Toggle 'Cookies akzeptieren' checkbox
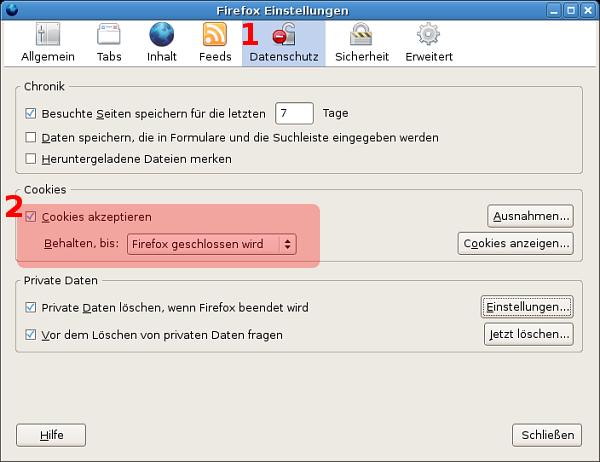 [x=31, y=217]
